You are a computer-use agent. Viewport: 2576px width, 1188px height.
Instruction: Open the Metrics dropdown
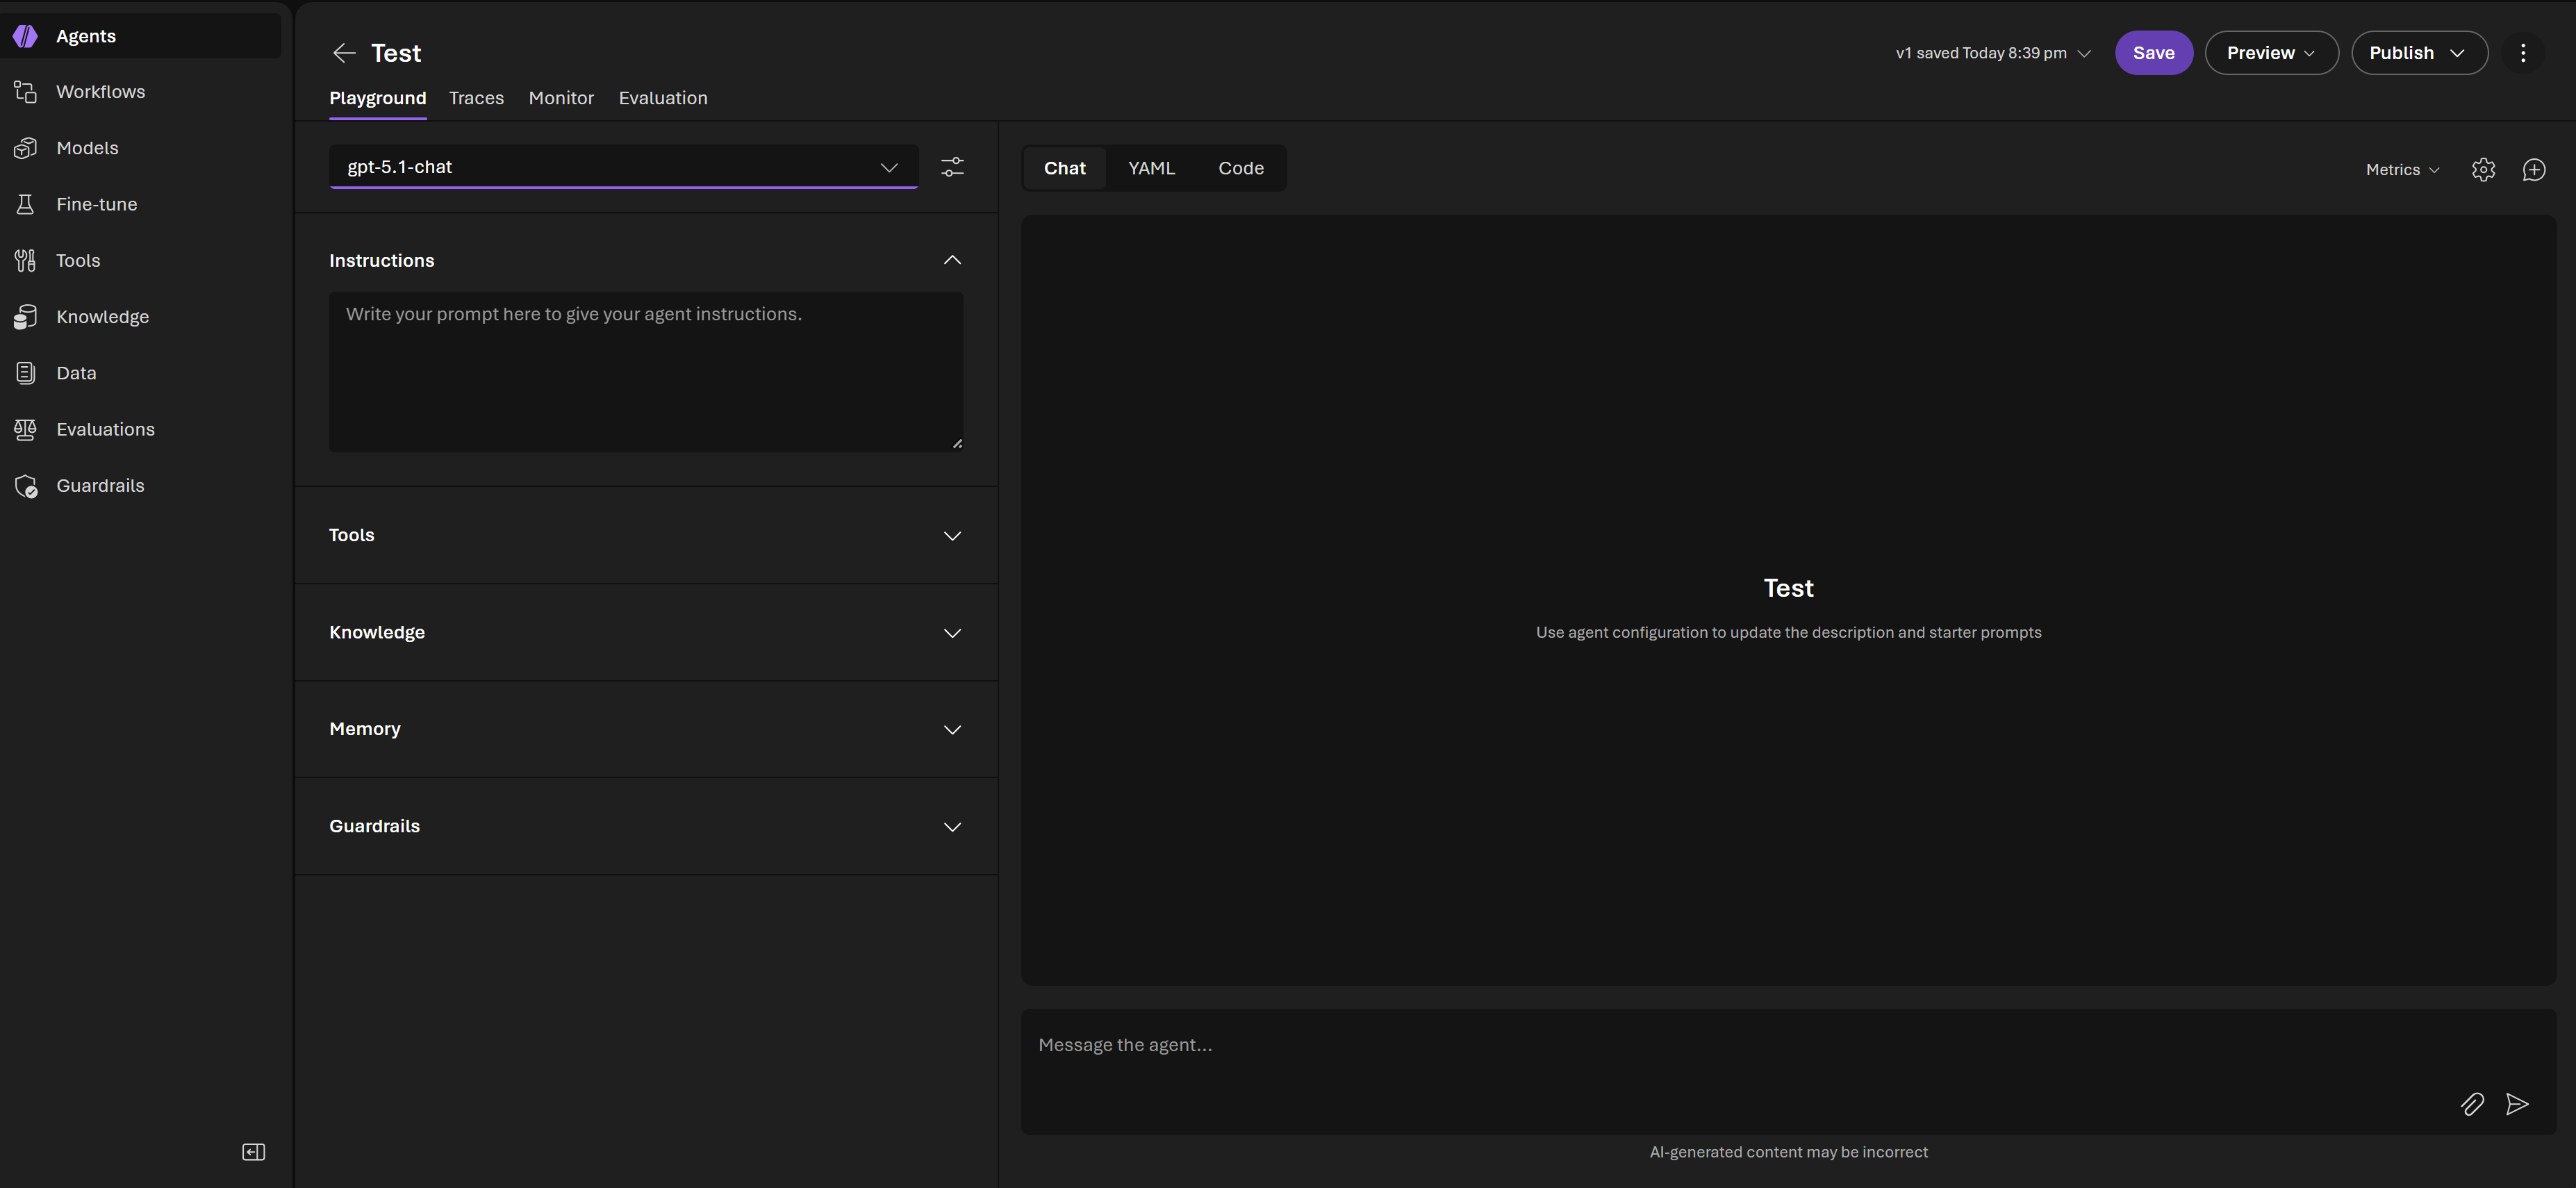[2402, 170]
